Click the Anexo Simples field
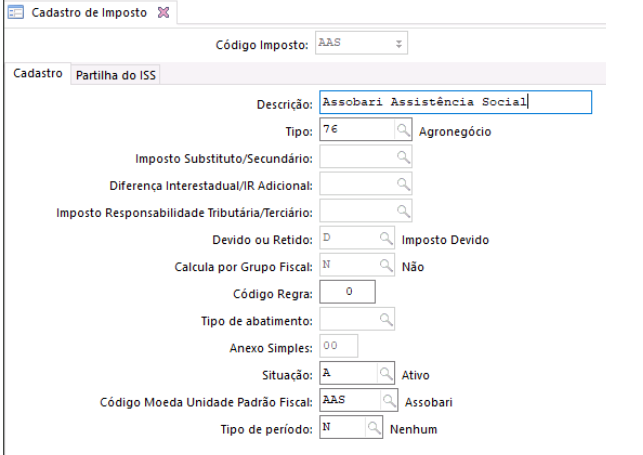Viewport: 643px width, 455px height. 337,346
